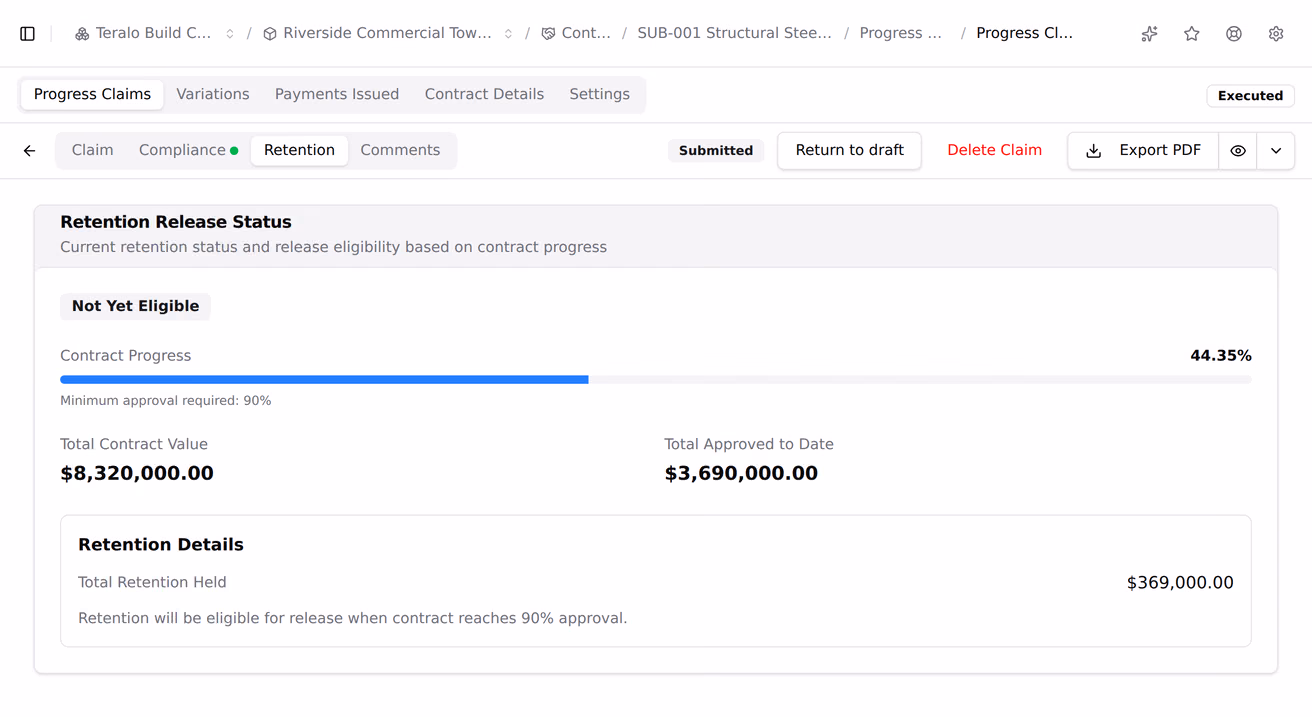Open the Export PDF dropdown chevron

pyautogui.click(x=1276, y=151)
